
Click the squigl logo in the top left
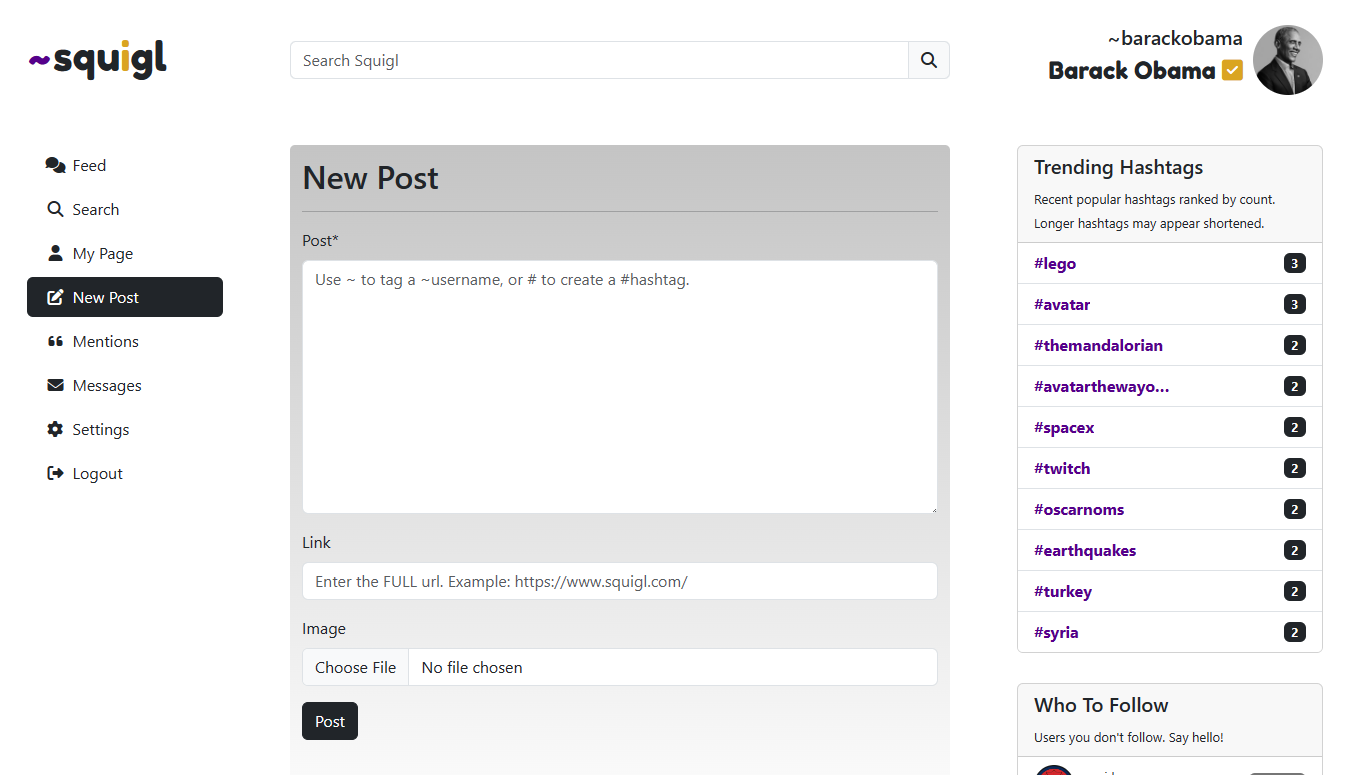97,60
